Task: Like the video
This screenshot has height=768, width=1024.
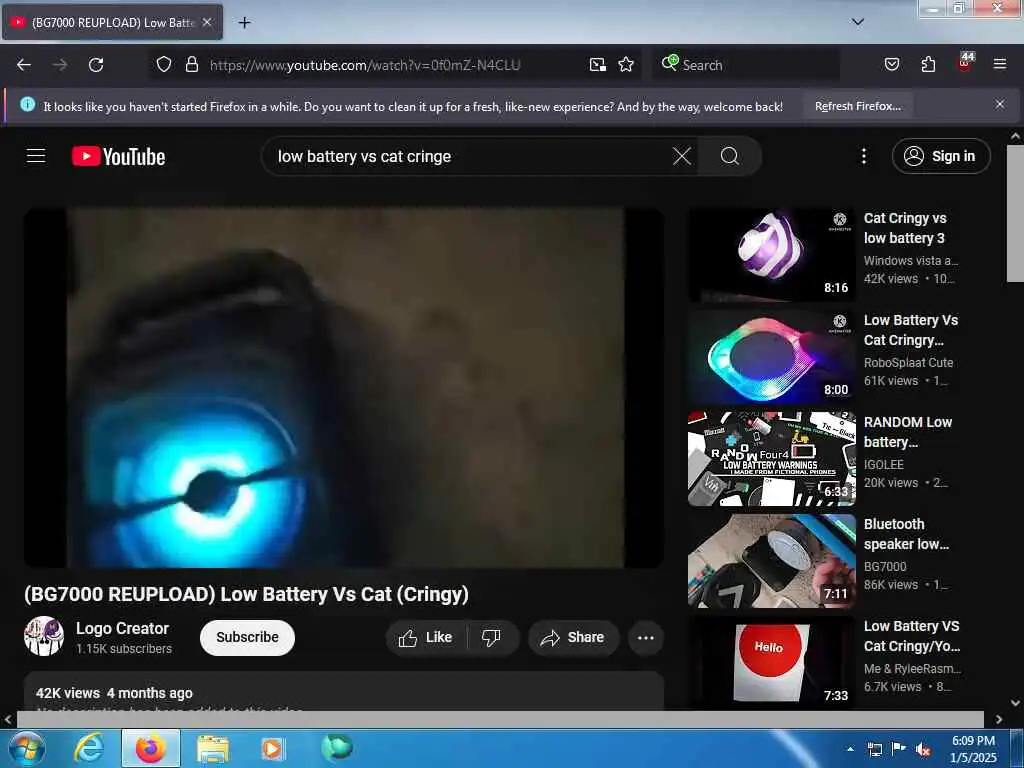Action: (x=426, y=637)
